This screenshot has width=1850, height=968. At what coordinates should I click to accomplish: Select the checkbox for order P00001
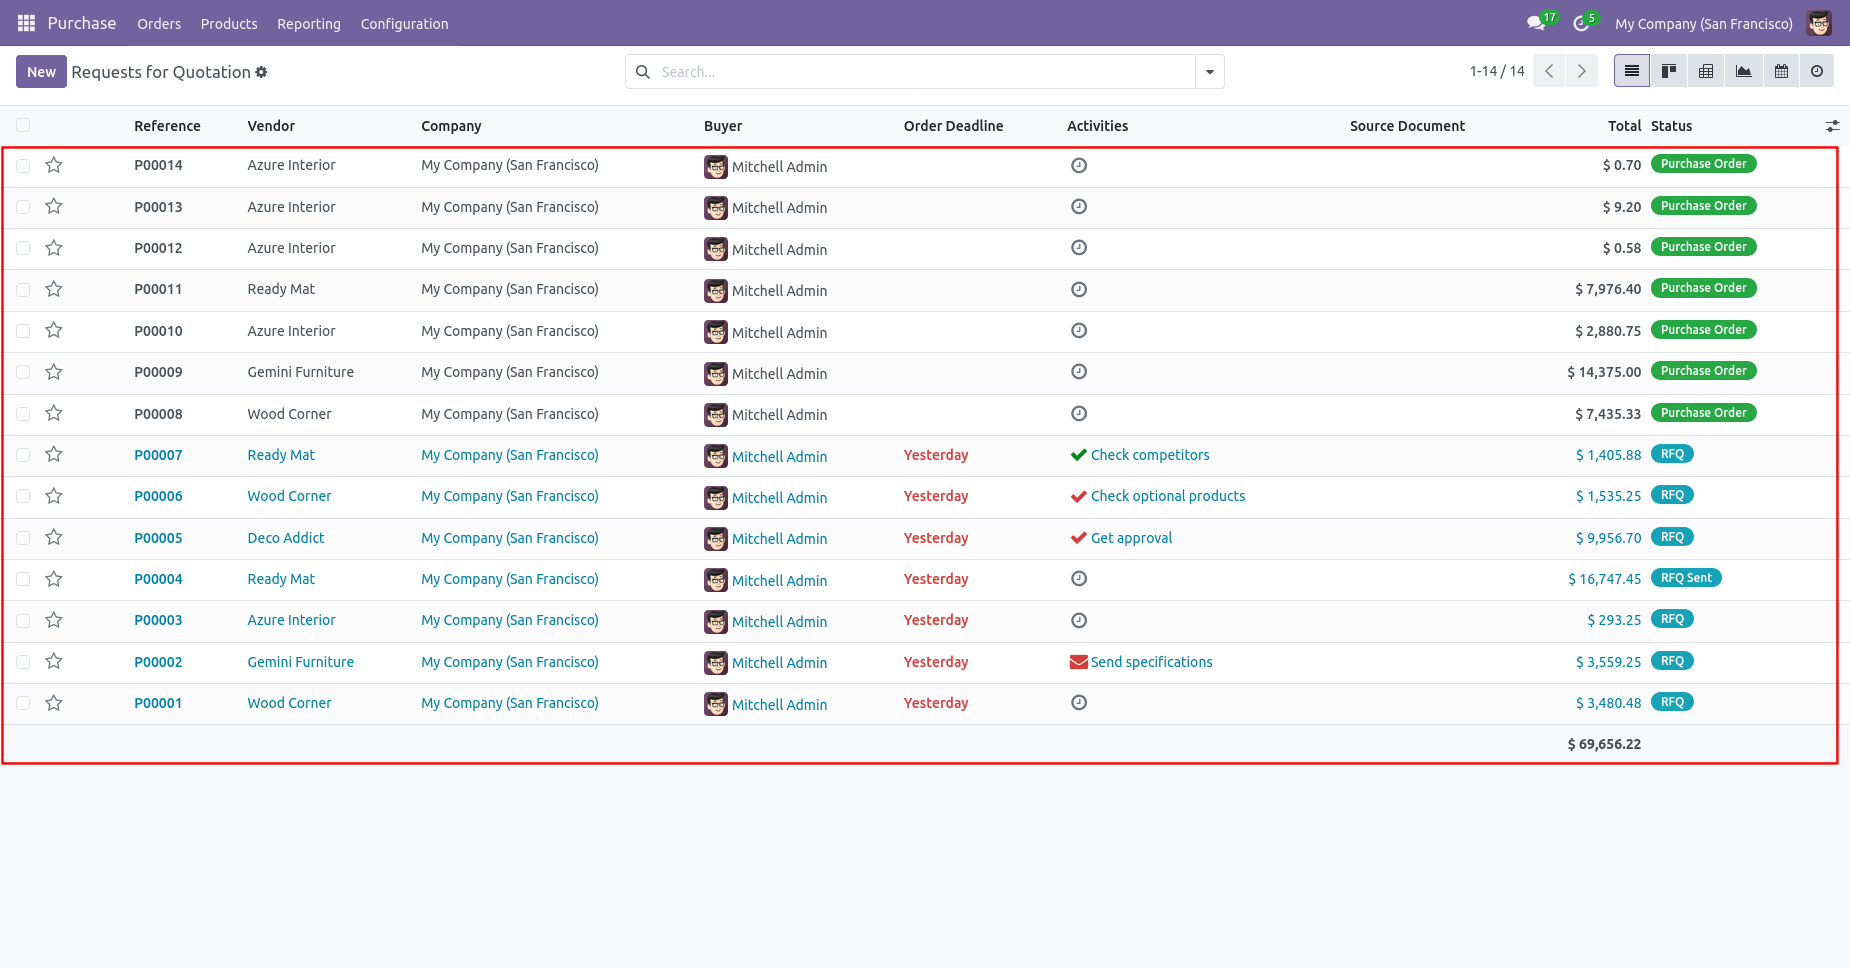tap(23, 703)
